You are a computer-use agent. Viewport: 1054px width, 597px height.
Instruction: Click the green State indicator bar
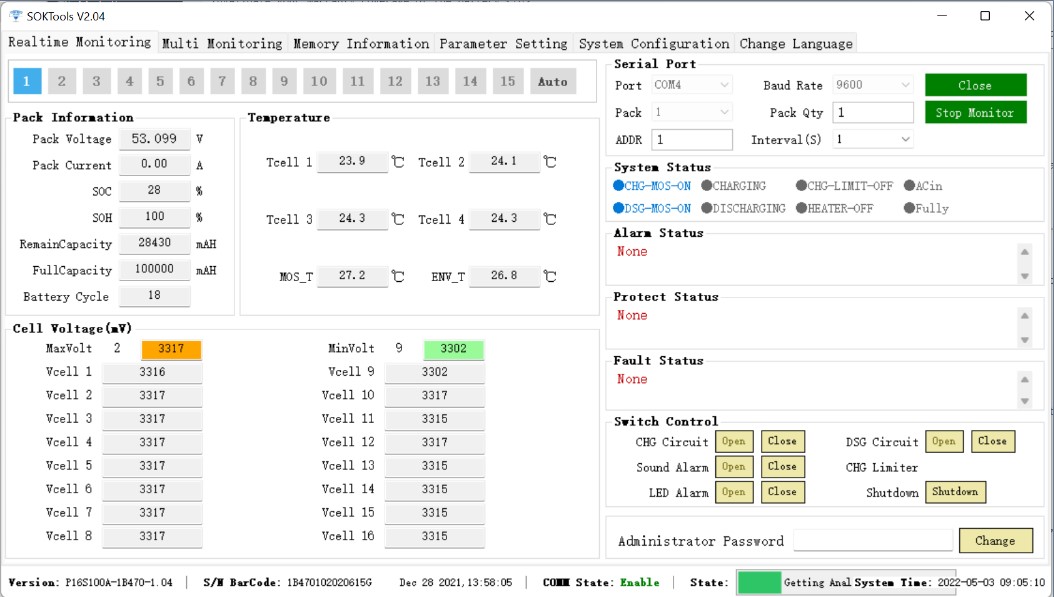(760, 582)
